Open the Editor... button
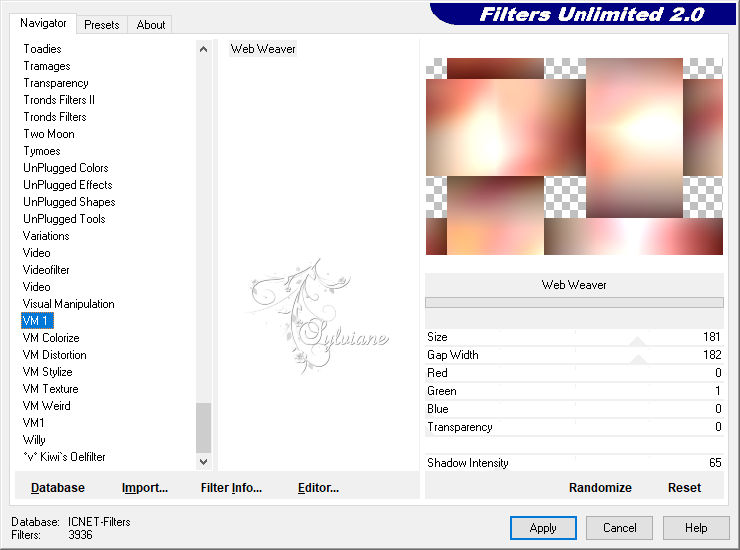740x550 pixels. tap(318, 488)
